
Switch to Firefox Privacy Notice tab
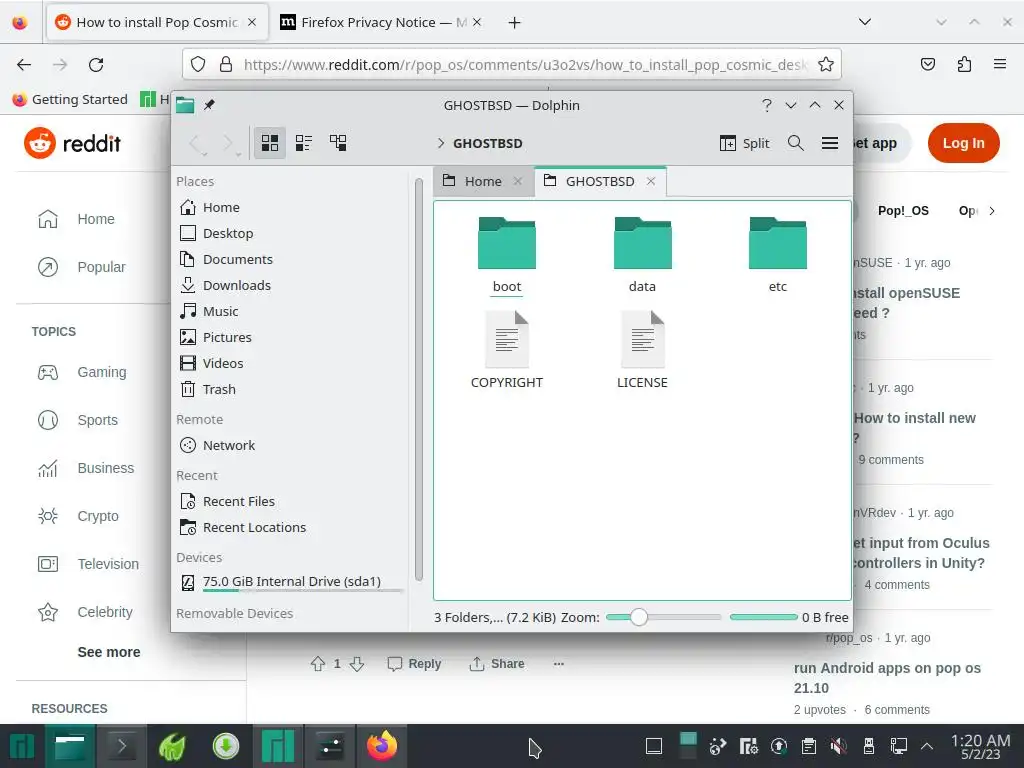(x=380, y=22)
